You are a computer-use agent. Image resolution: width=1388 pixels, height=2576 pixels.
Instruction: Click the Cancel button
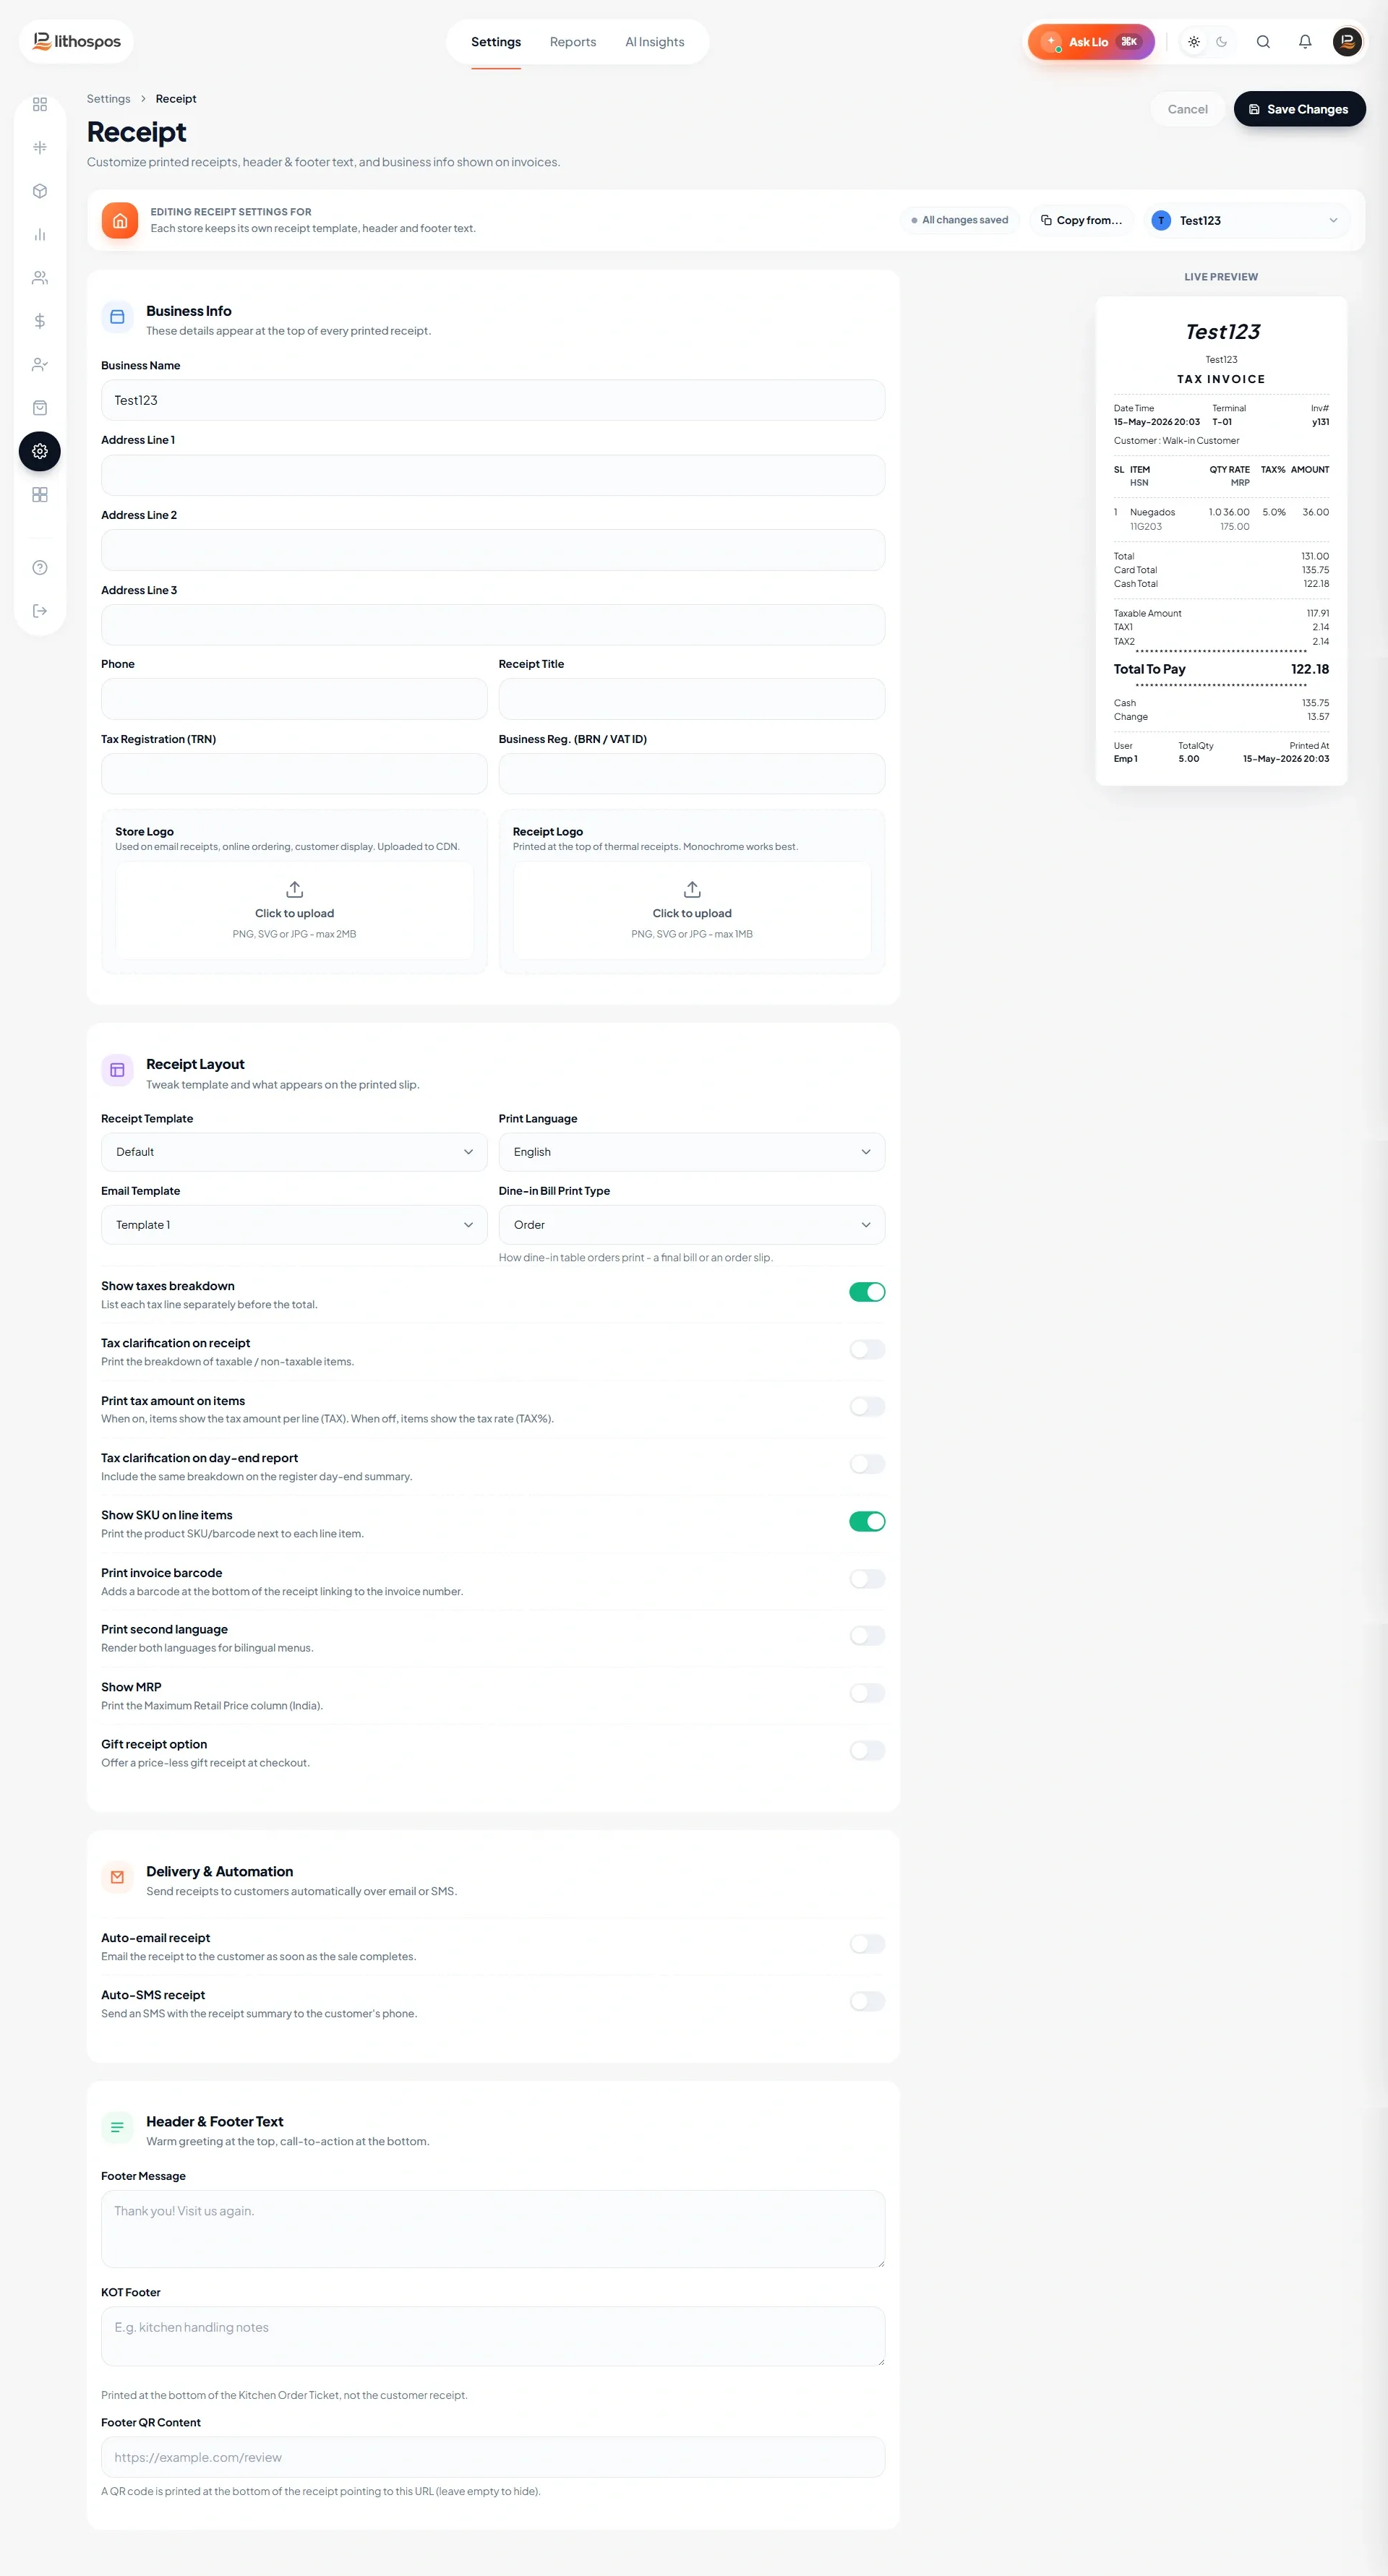point(1187,109)
